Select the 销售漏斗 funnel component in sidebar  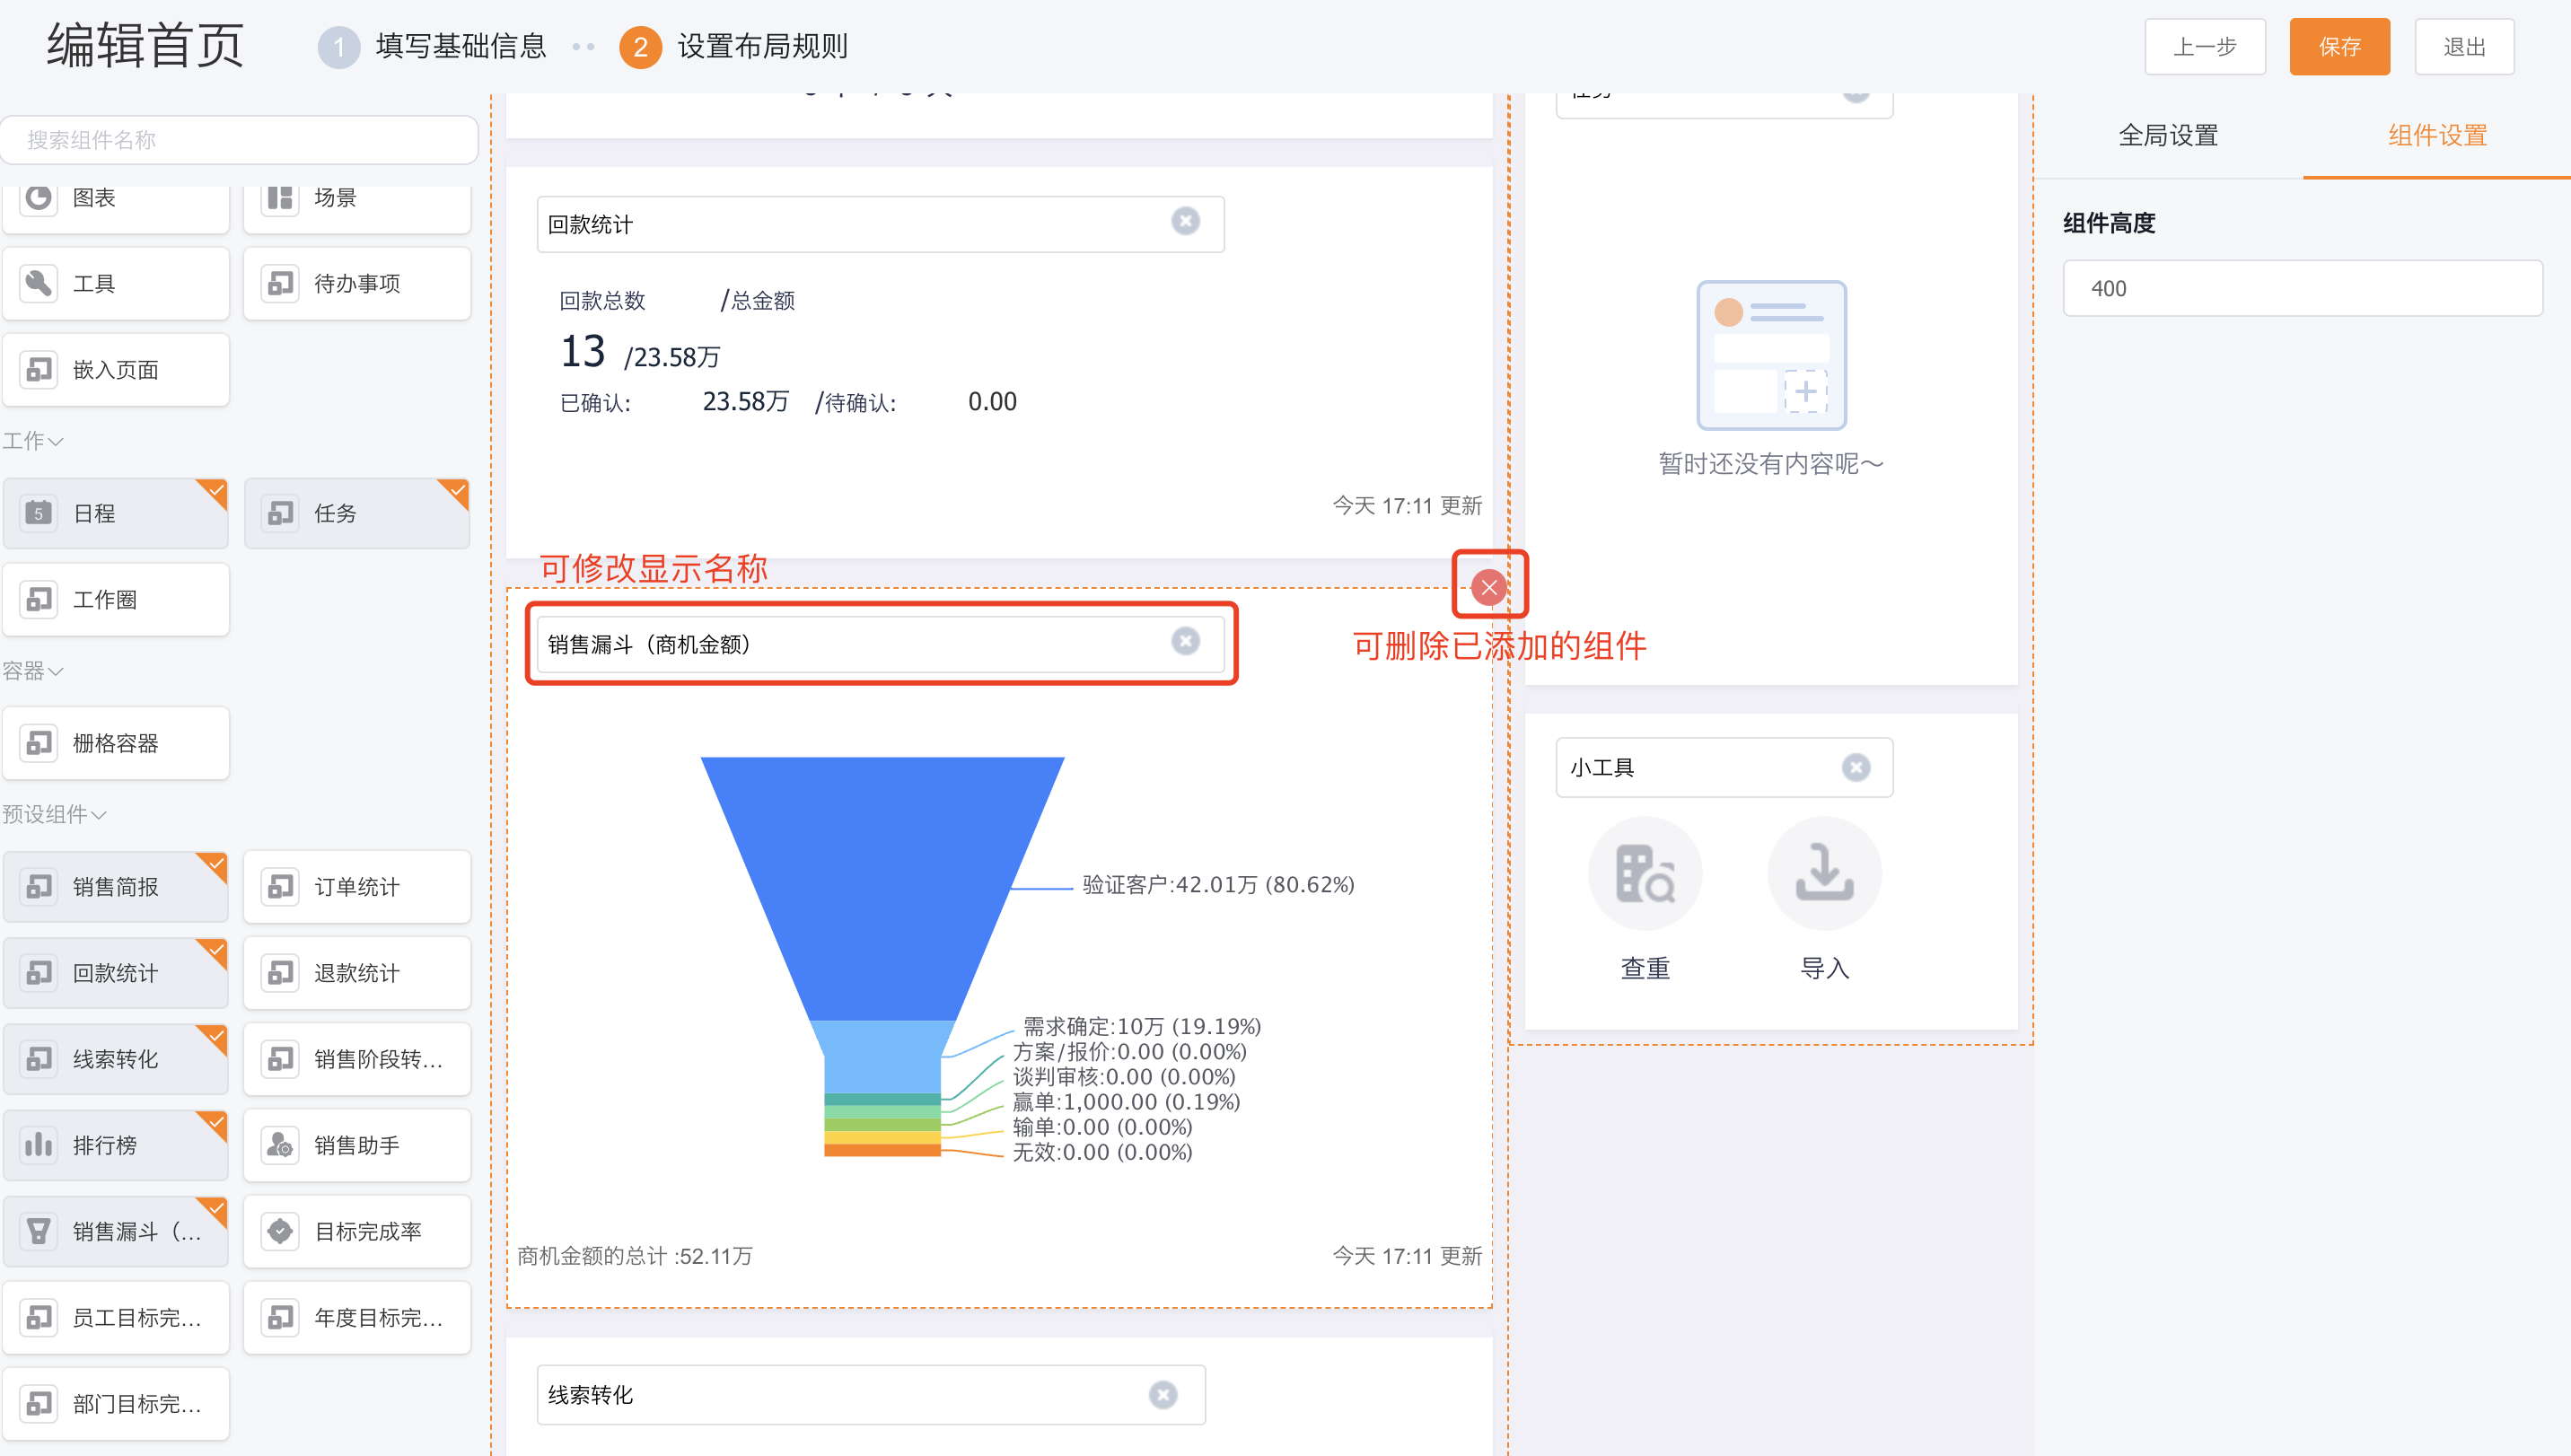pos(116,1231)
